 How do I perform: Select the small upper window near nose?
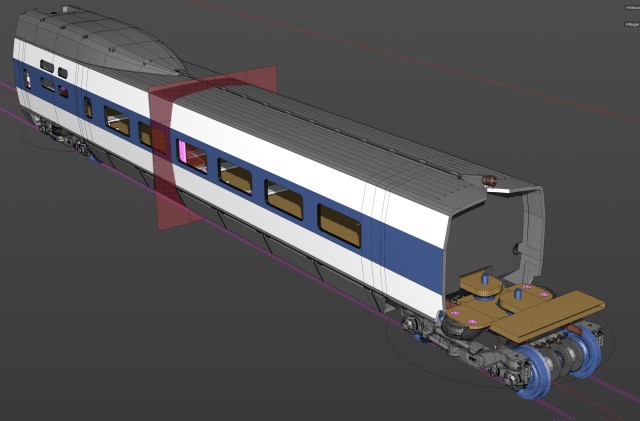click(x=47, y=66)
